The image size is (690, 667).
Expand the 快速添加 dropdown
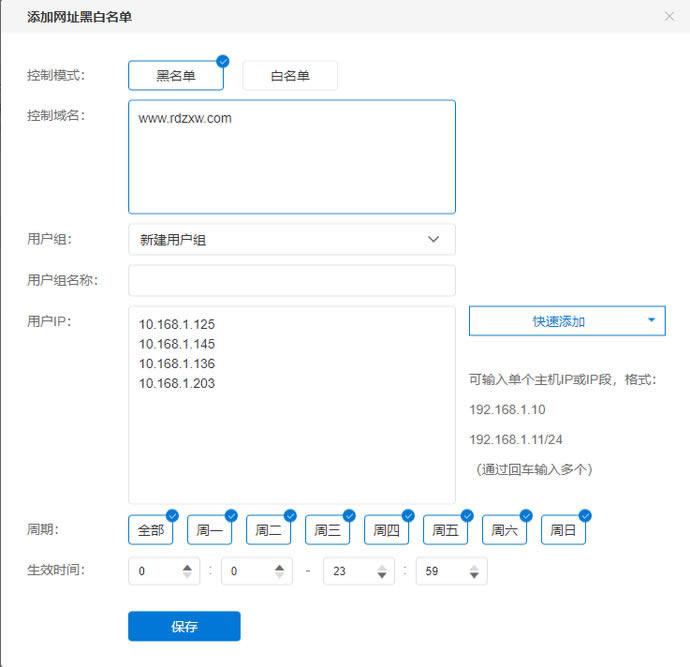click(x=566, y=321)
